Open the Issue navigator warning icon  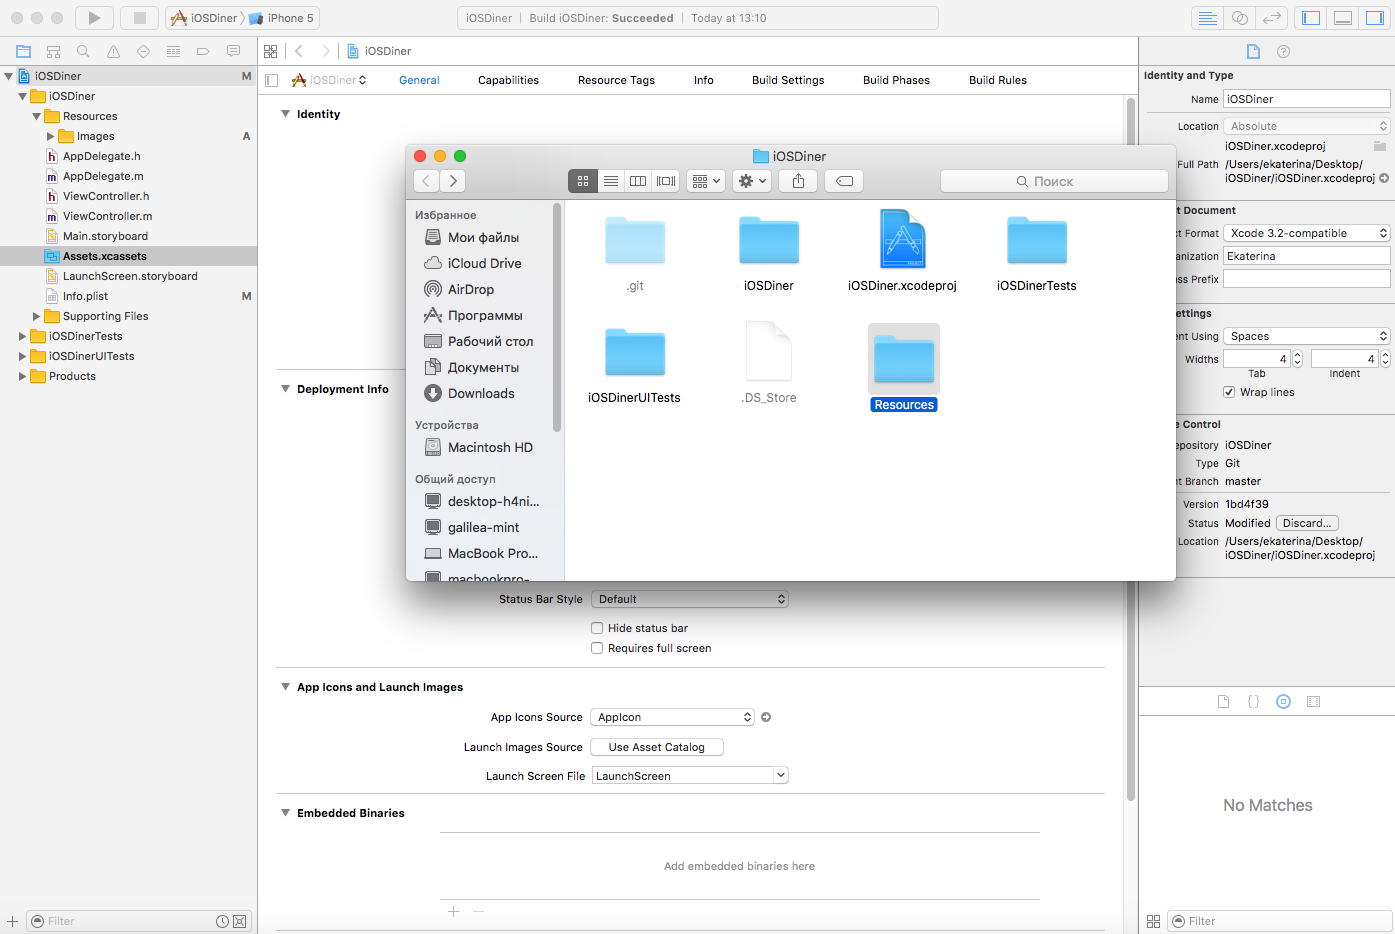click(x=114, y=51)
